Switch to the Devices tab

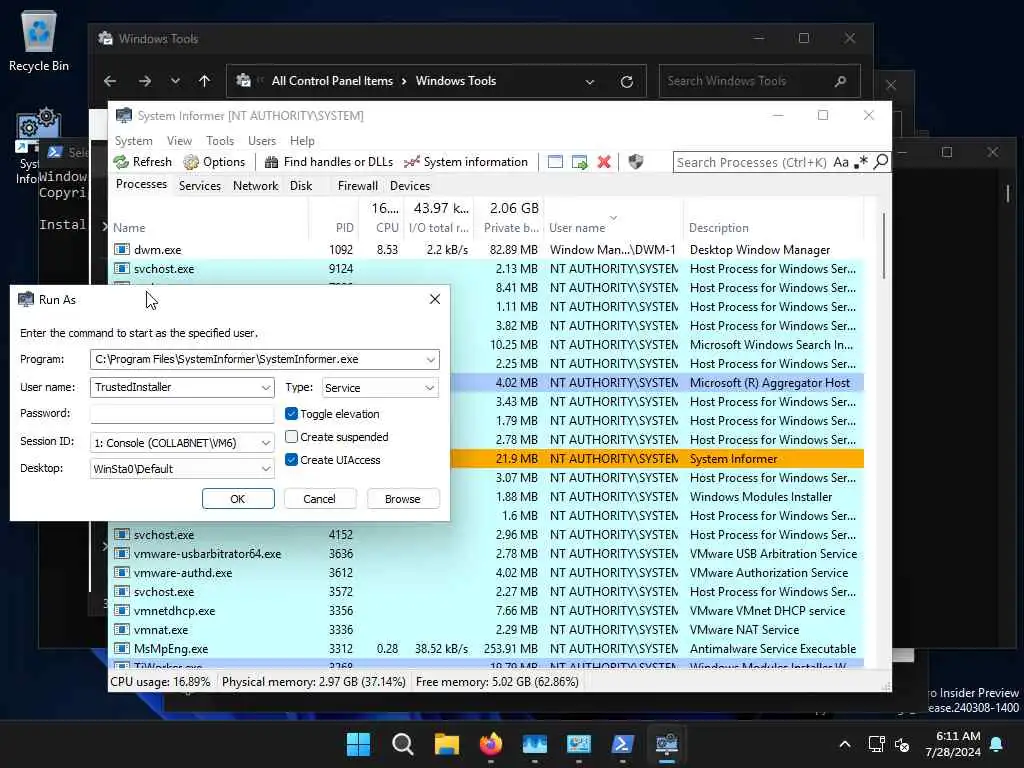coord(409,185)
